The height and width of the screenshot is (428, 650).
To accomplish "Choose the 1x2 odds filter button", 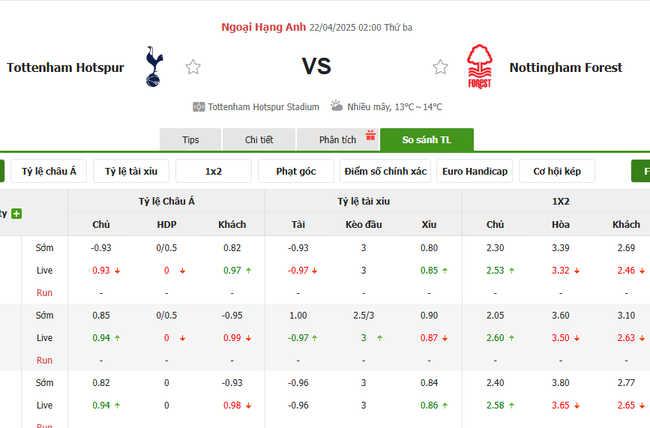I will (x=213, y=171).
